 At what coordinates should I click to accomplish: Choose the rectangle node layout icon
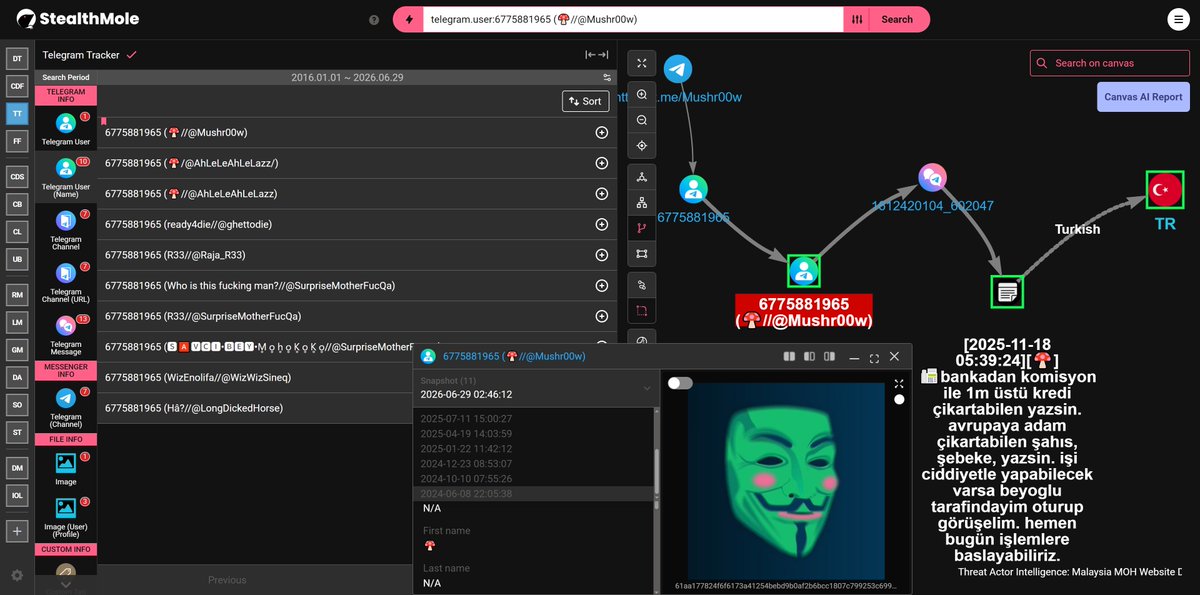coord(642,254)
